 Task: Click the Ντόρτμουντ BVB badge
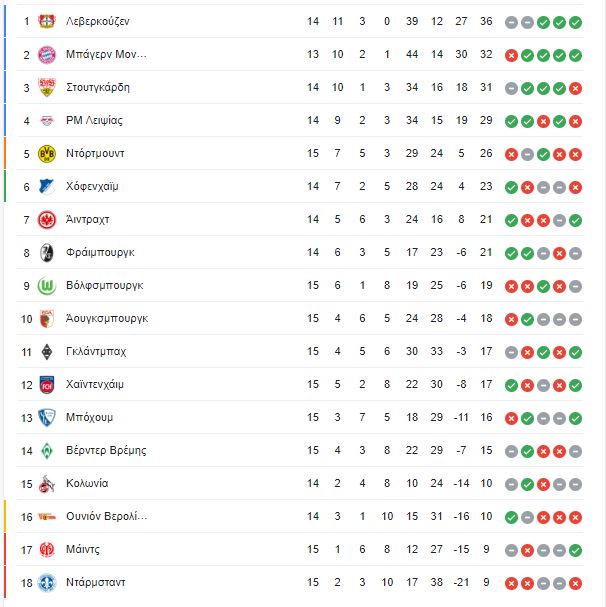[47, 154]
